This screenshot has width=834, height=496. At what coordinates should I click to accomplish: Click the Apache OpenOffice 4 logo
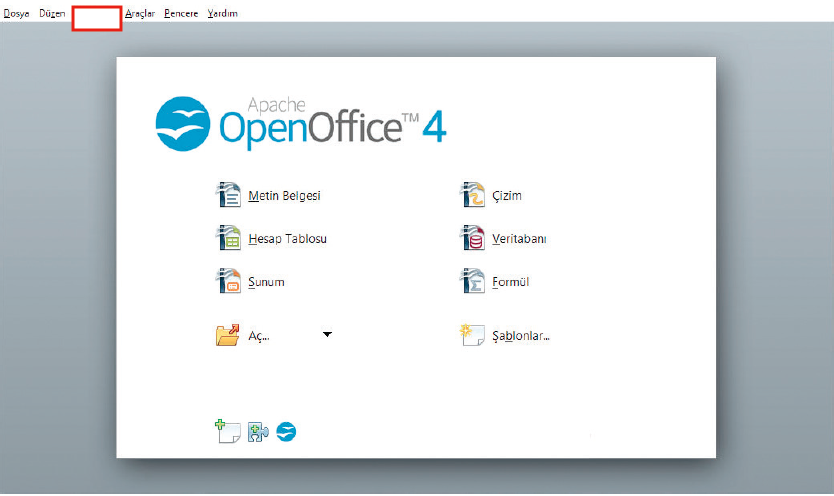coord(300,122)
